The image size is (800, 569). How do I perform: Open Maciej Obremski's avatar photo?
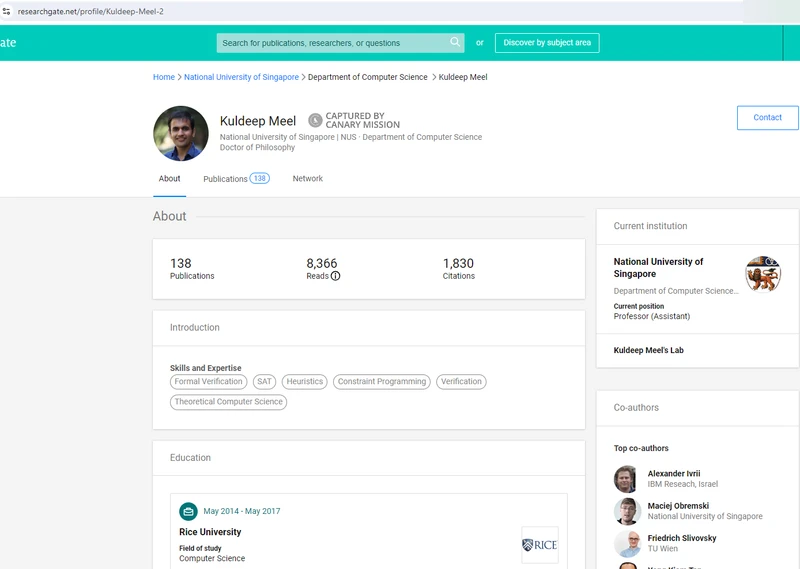coord(627,511)
